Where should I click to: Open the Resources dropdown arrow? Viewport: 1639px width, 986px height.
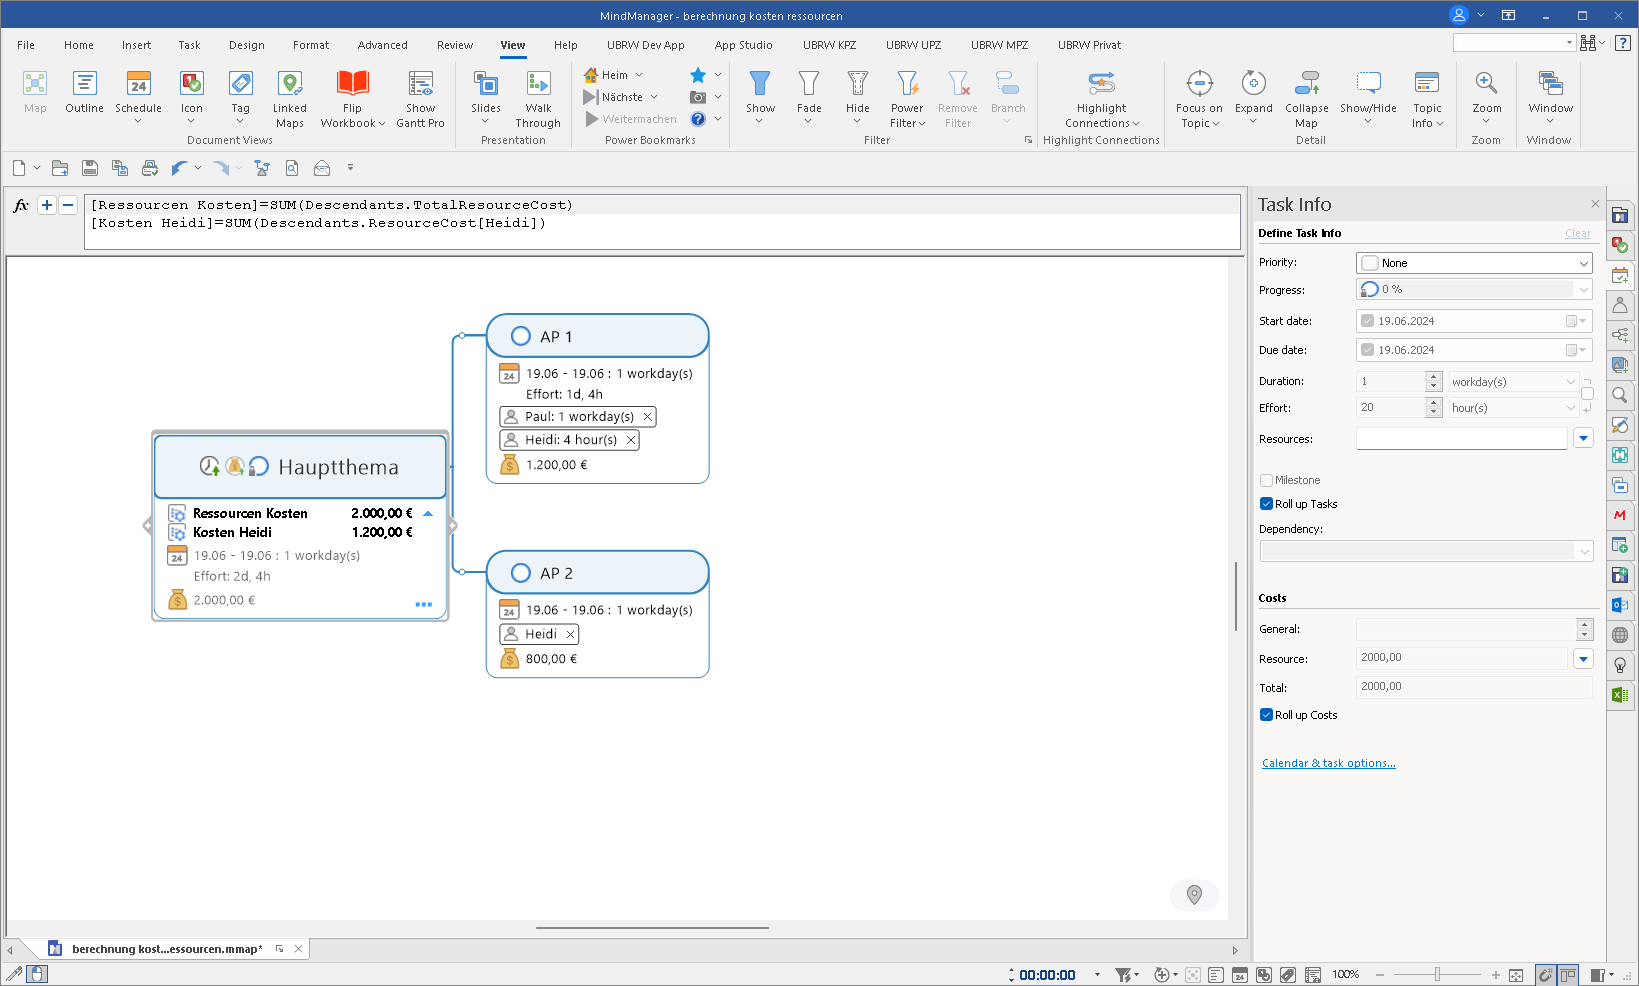point(1583,438)
